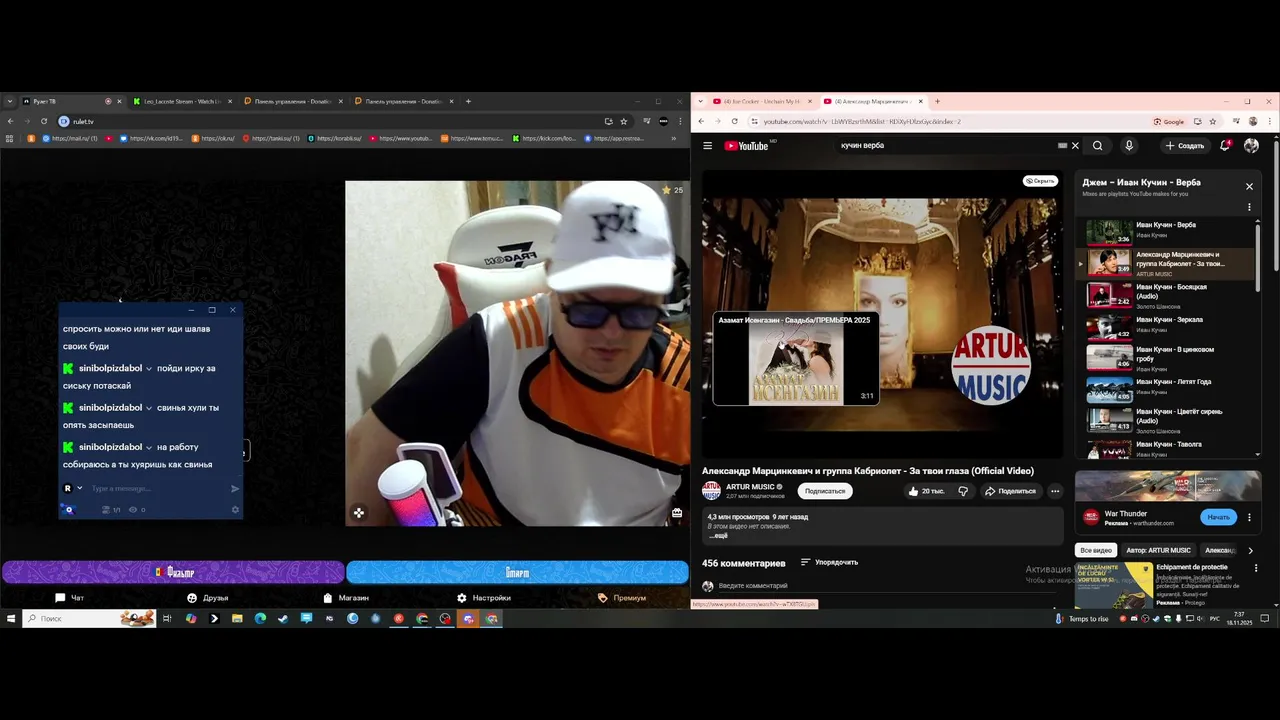The height and width of the screenshot is (720, 1280).
Task: Clear the YouTube search query with X
Action: tap(1075, 146)
